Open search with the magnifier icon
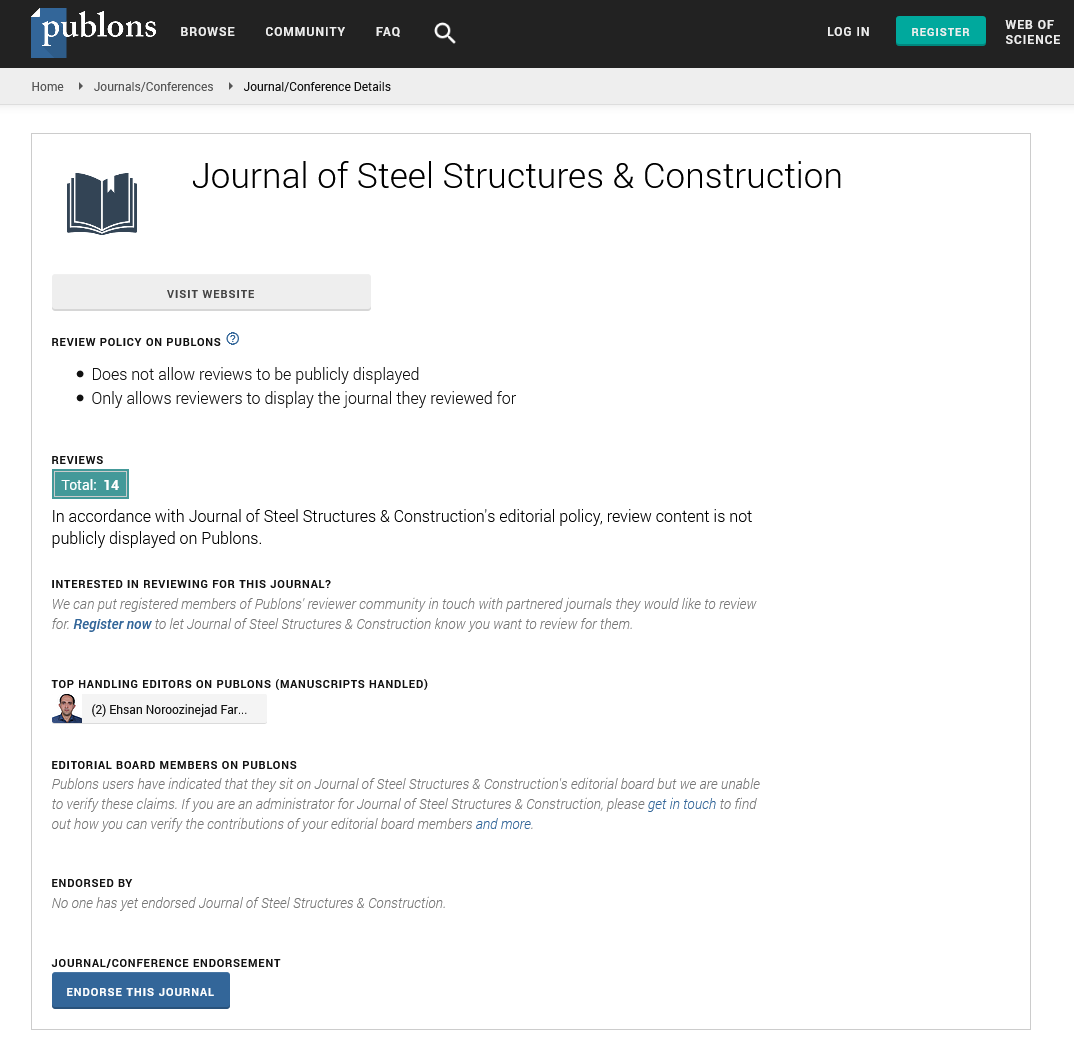This screenshot has height=1054, width=1074. coord(445,33)
